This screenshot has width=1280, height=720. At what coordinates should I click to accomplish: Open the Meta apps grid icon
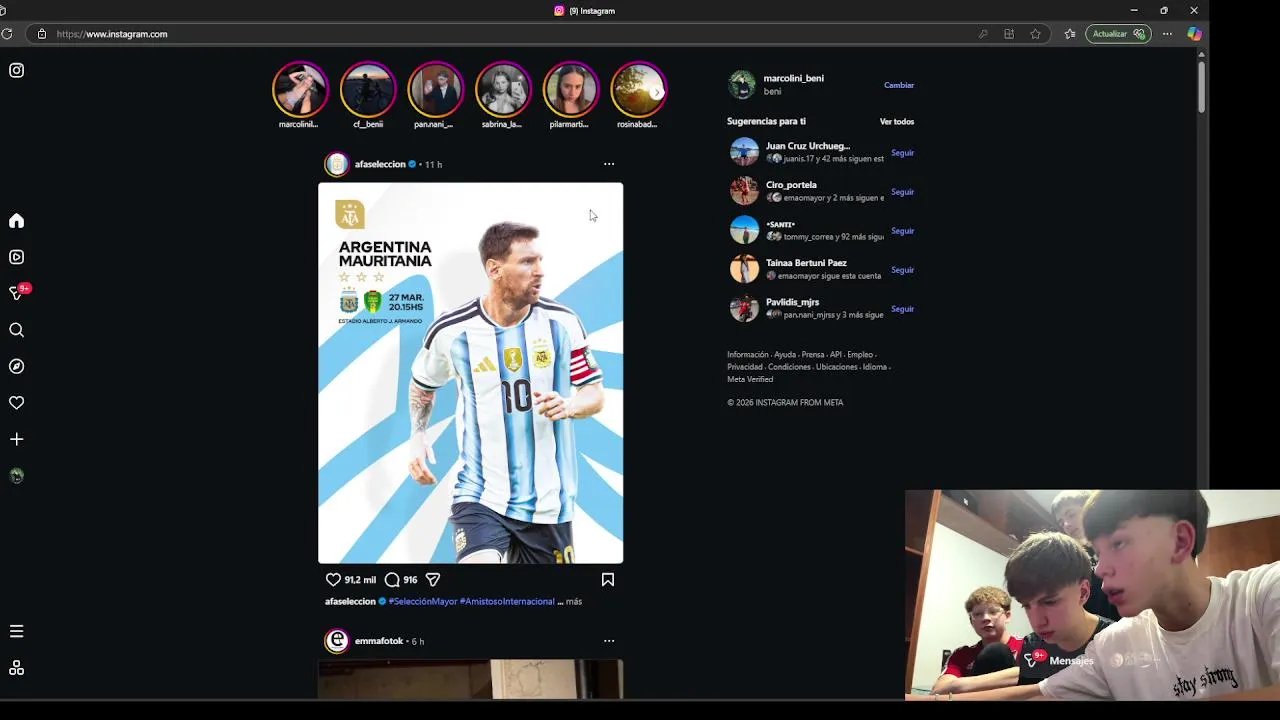coord(17,668)
